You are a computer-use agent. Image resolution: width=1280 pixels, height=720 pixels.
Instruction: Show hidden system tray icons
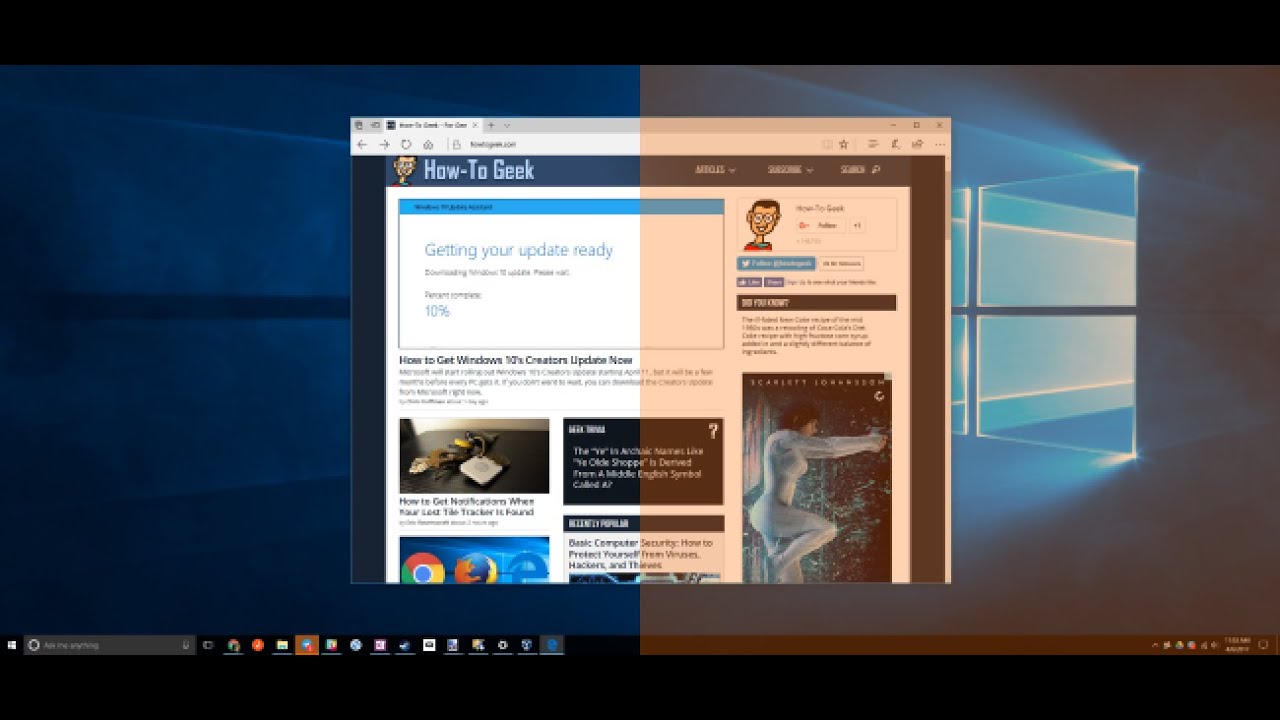coord(1155,645)
